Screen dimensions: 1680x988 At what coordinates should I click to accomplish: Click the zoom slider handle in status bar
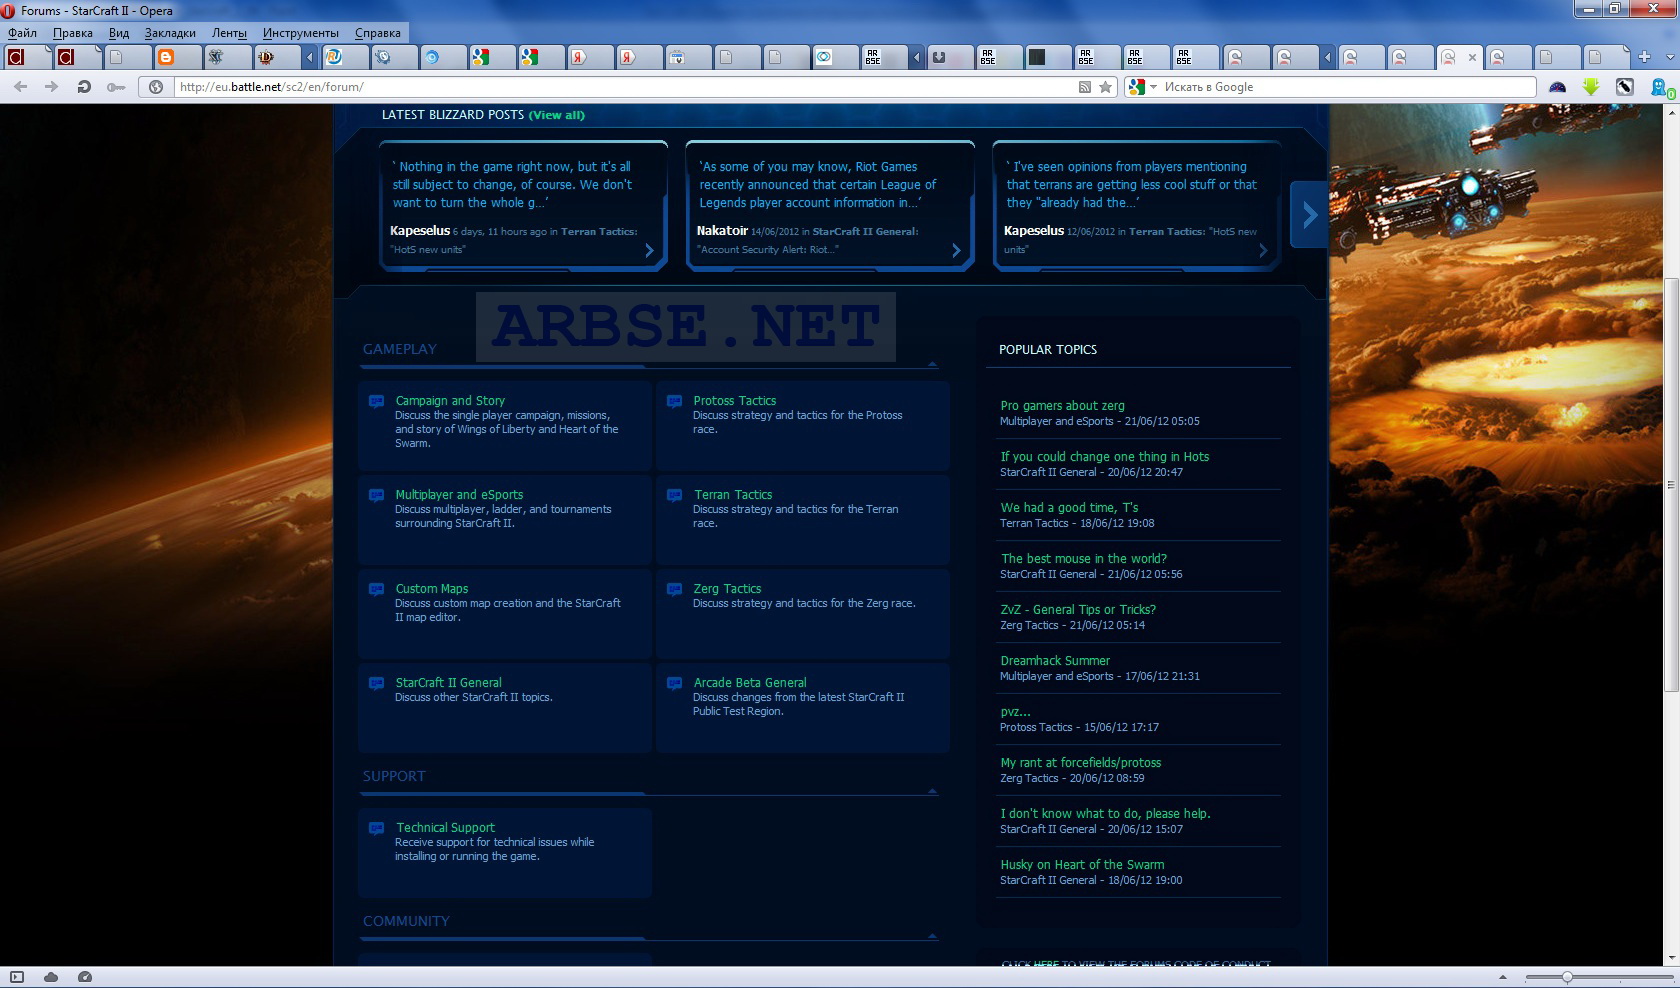1567,977
